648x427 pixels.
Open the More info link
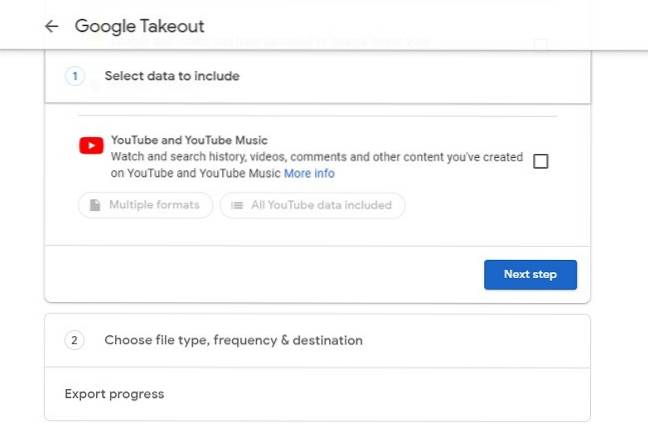[309, 173]
